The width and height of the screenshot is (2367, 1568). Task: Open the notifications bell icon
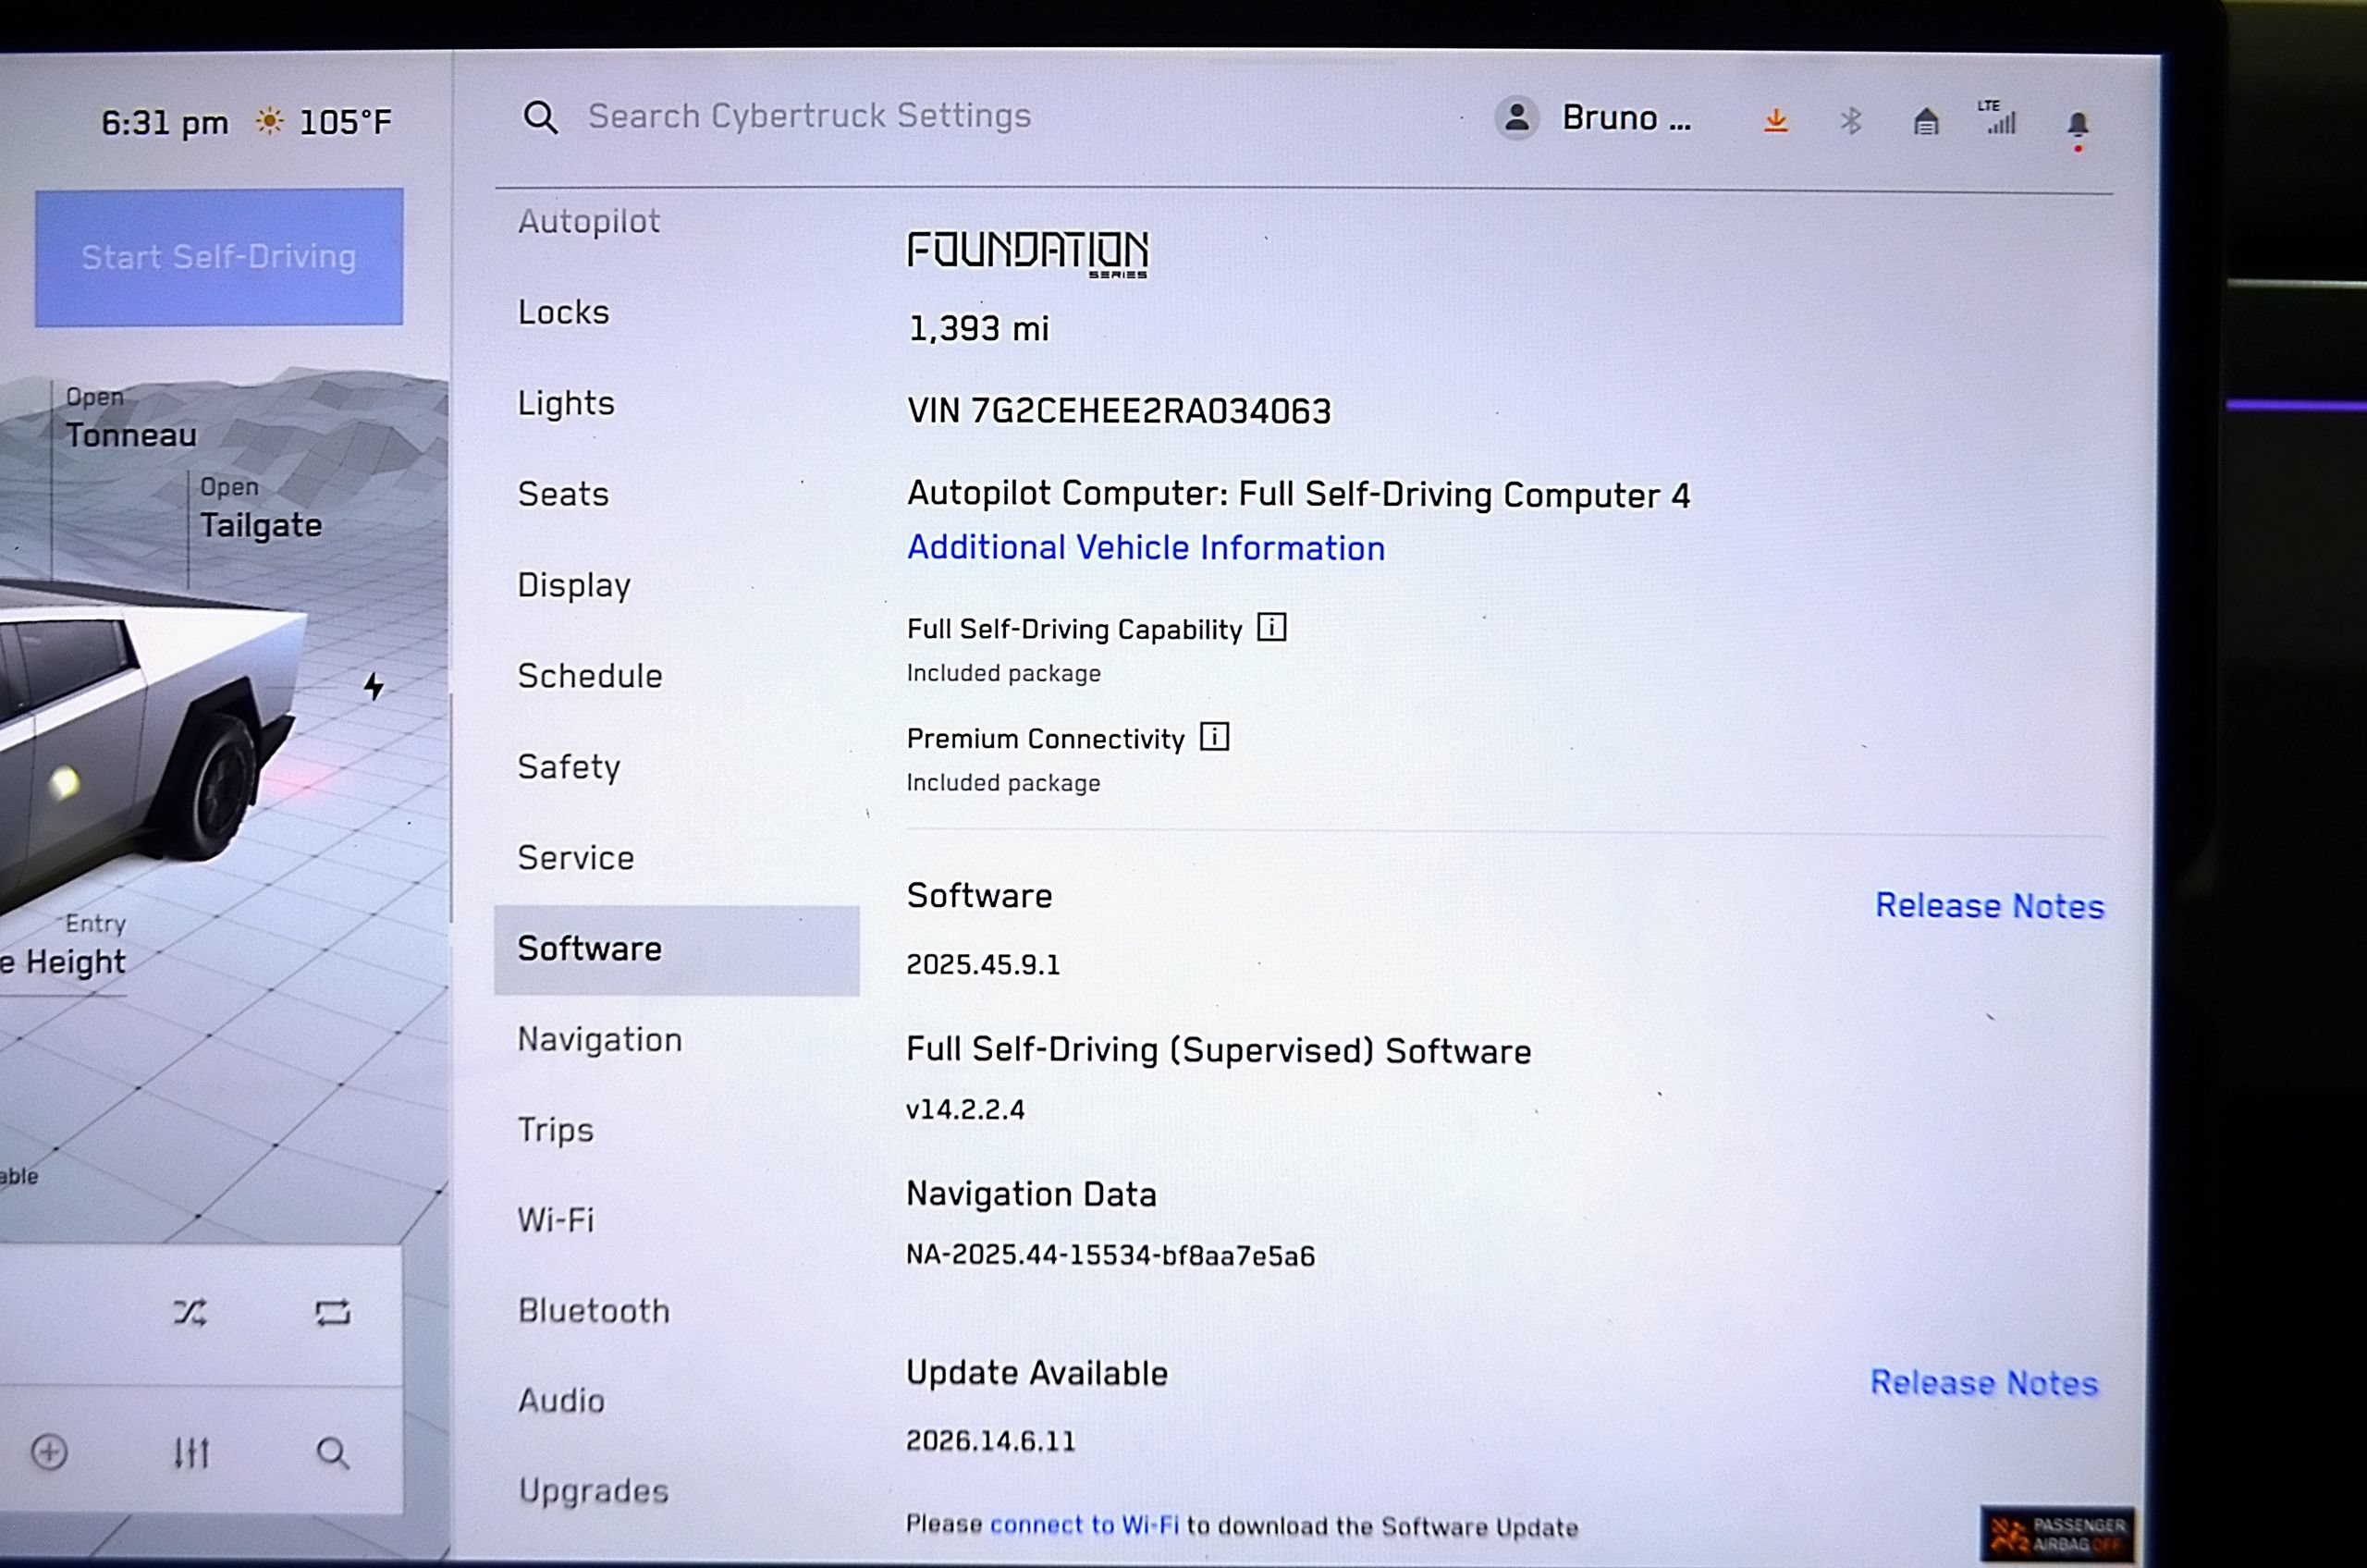(2078, 125)
